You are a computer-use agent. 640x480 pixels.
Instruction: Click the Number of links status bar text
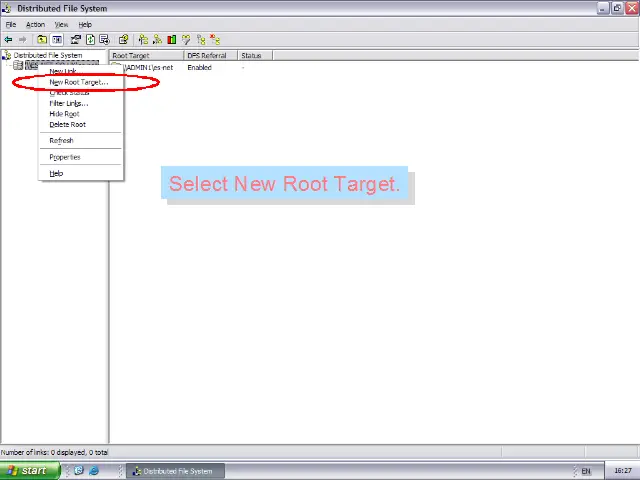54,452
